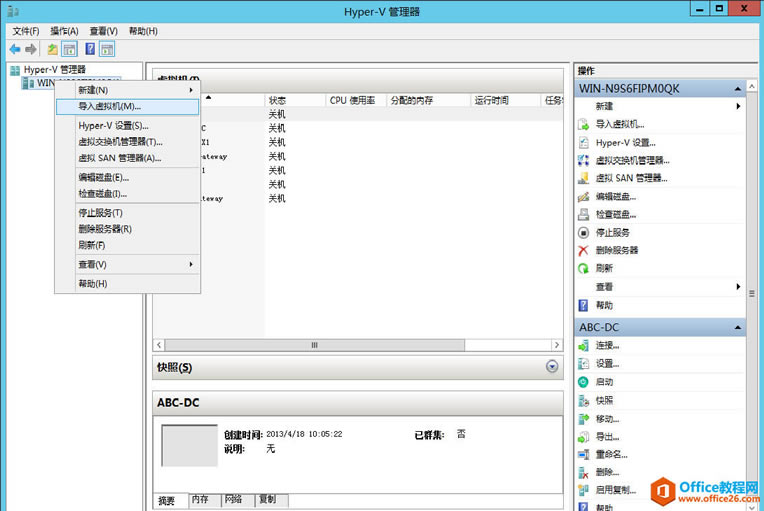Click ABC-DC 移动 icon
This screenshot has width=764, height=511.
[583, 418]
